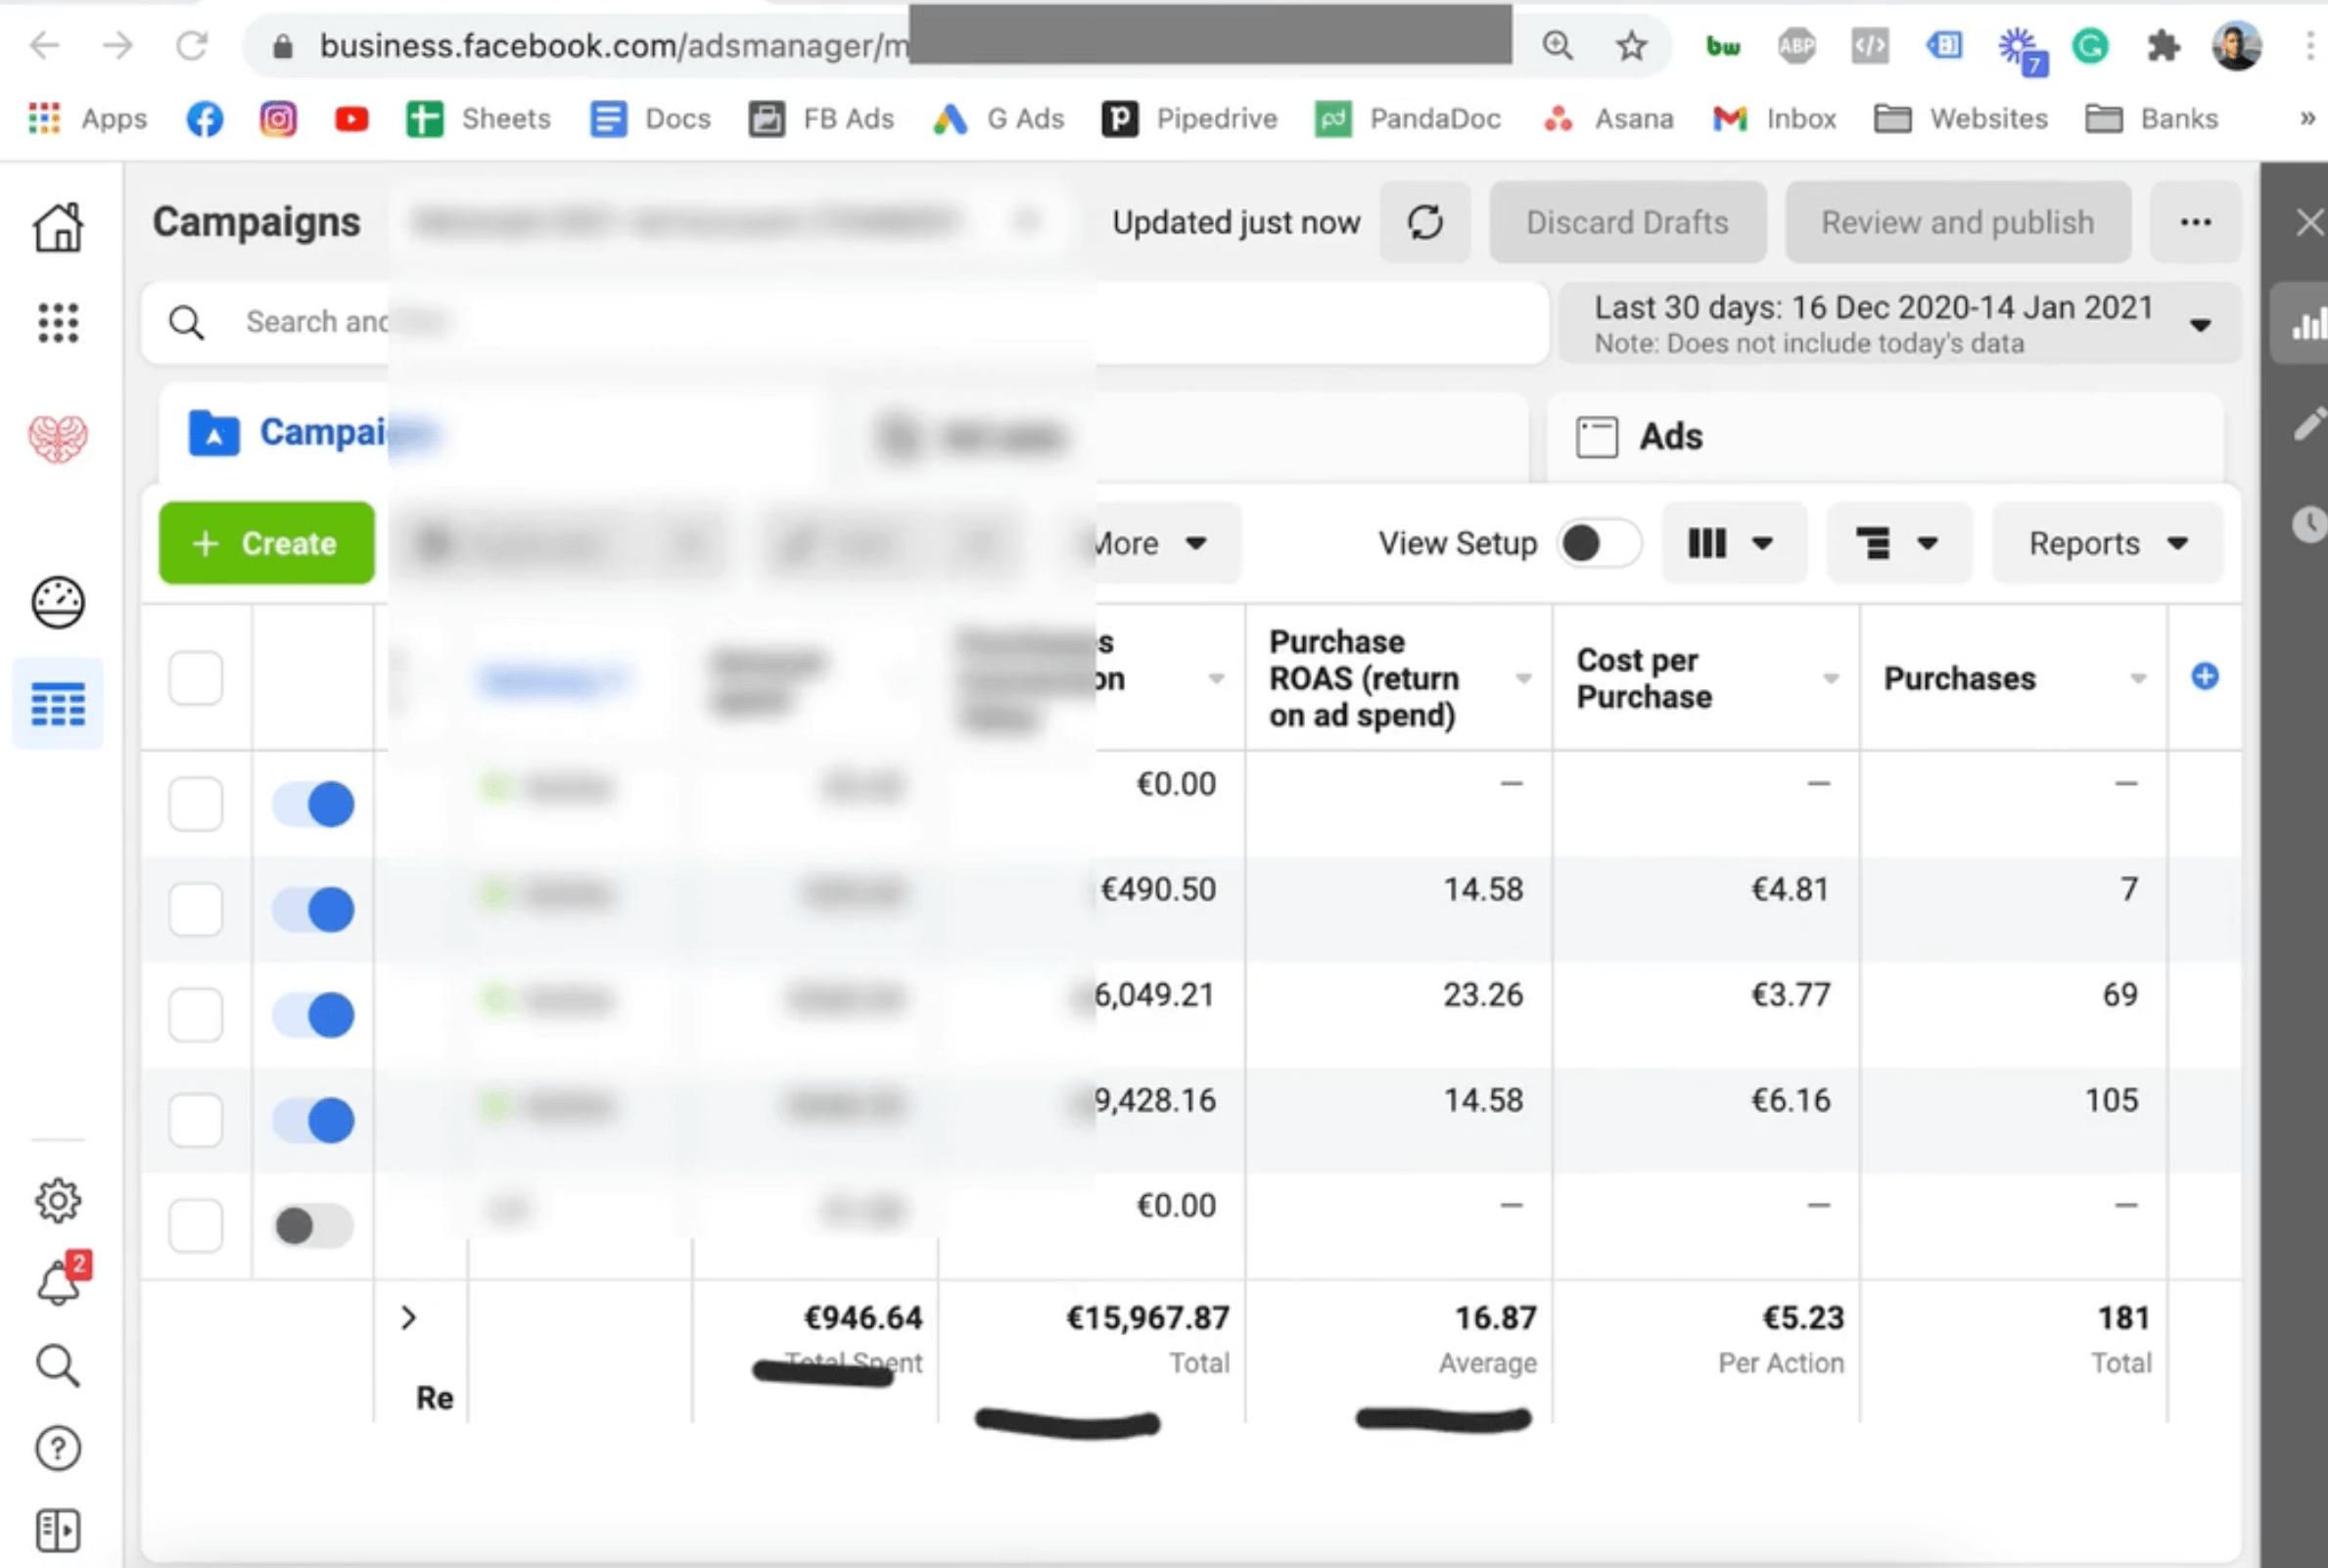This screenshot has width=2328, height=1568.
Task: Enable the inactive last campaign toggle
Action: 313,1225
